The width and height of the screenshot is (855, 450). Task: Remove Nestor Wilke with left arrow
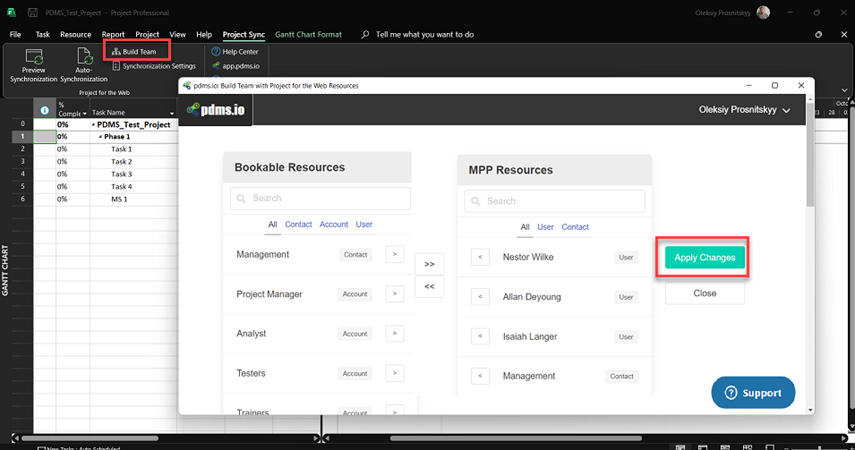480,257
